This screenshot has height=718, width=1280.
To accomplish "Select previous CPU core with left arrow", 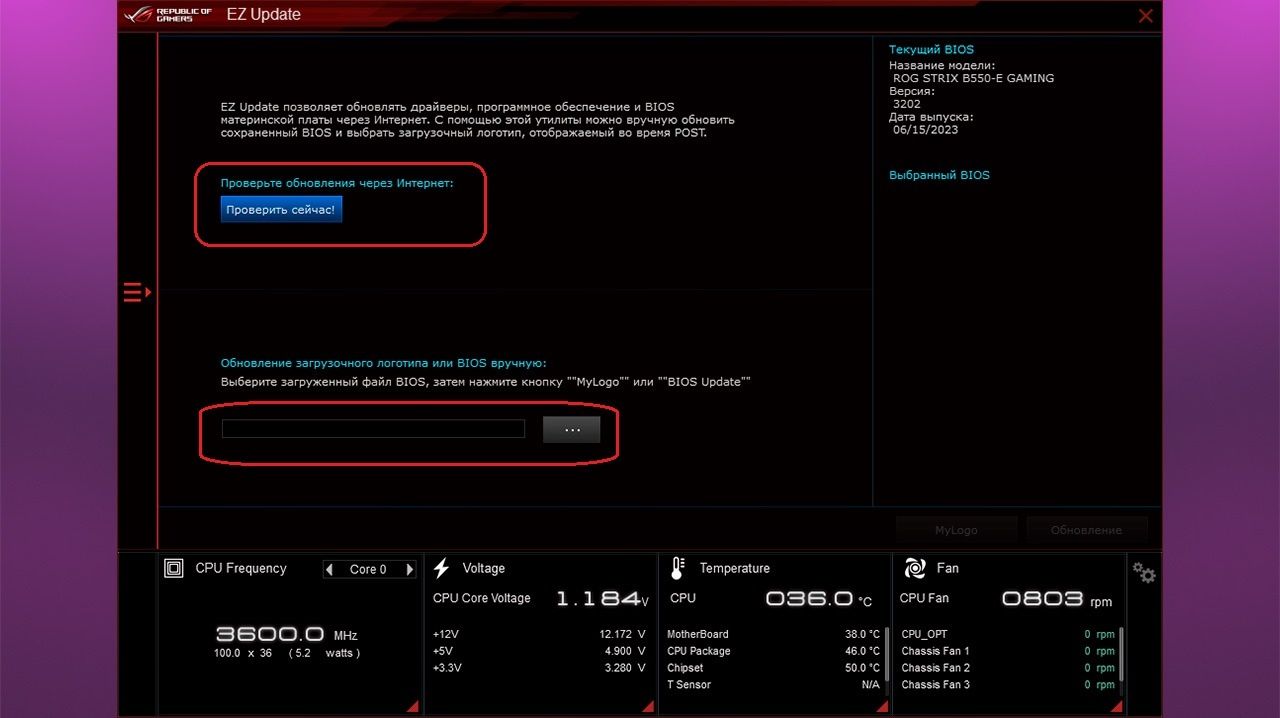I will click(330, 570).
